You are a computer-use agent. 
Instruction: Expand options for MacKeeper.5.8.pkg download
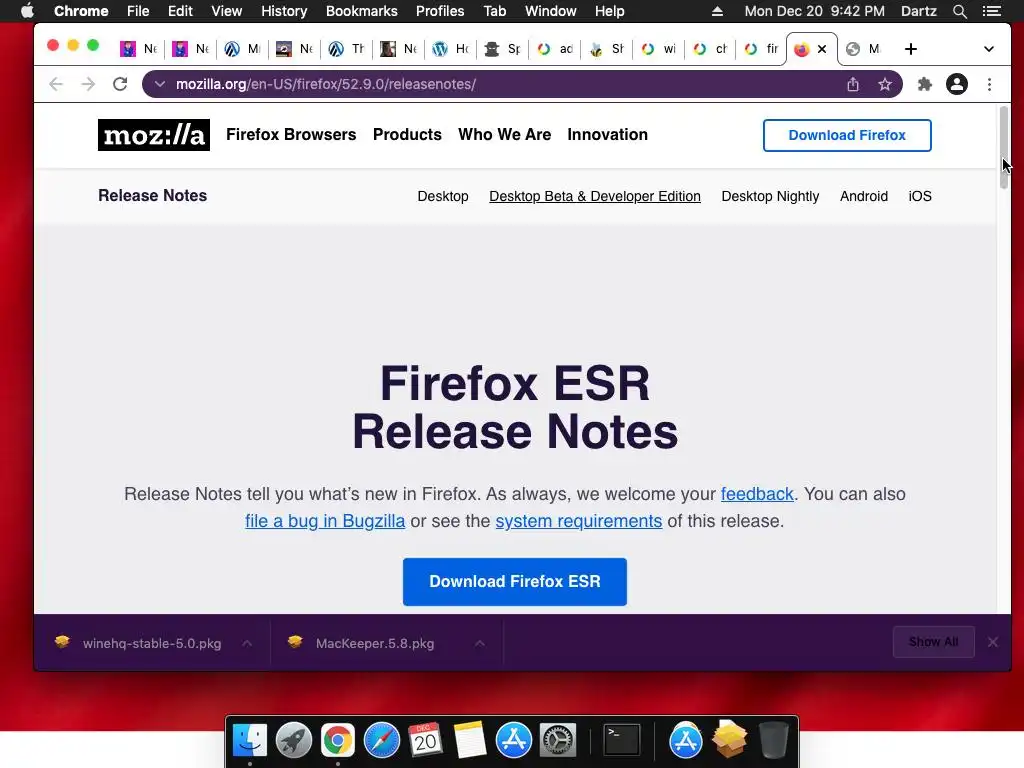click(479, 643)
